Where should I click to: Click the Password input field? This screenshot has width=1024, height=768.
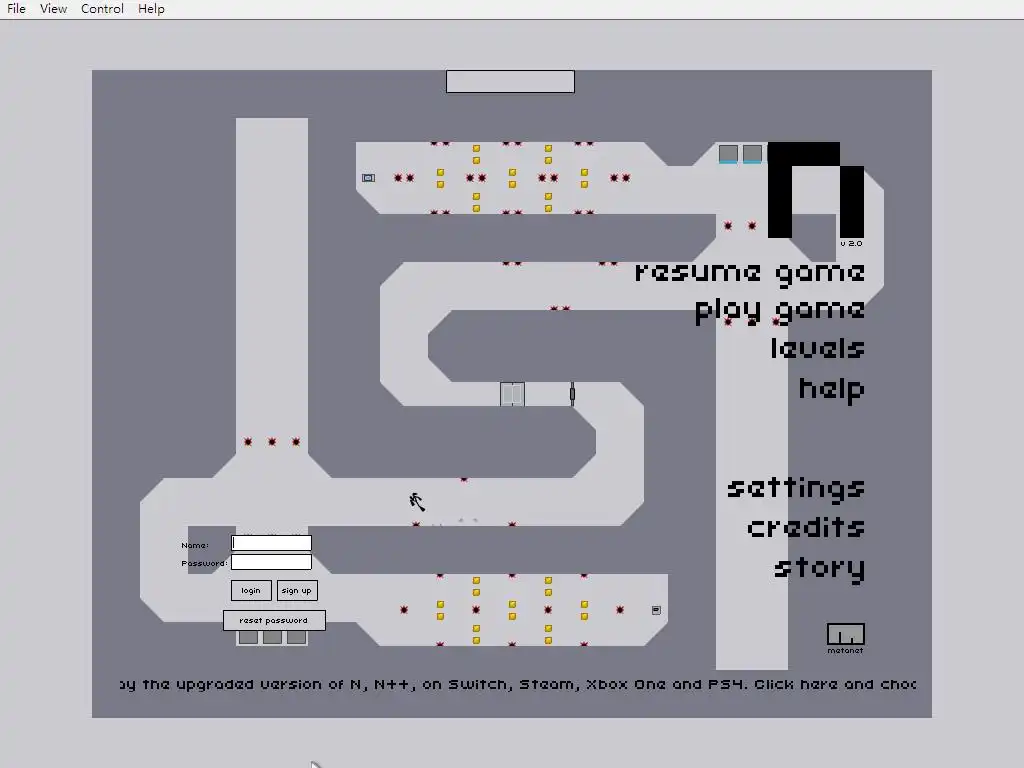272,562
